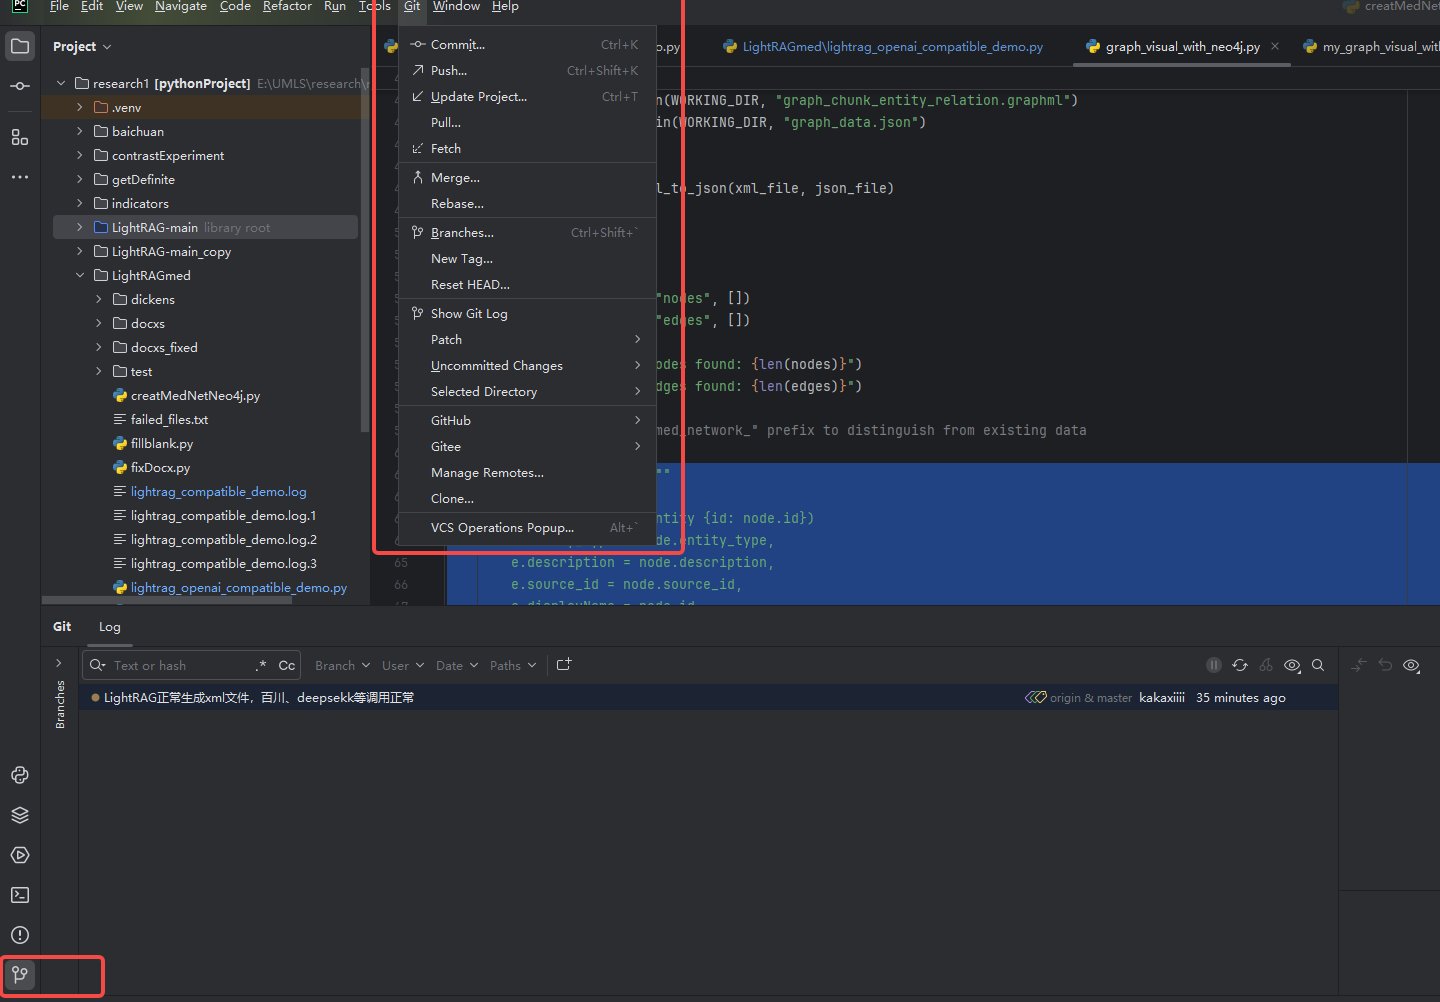1440x1002 pixels.
Task: Click the project tree vertical scrollbar
Action: [x=365, y=250]
